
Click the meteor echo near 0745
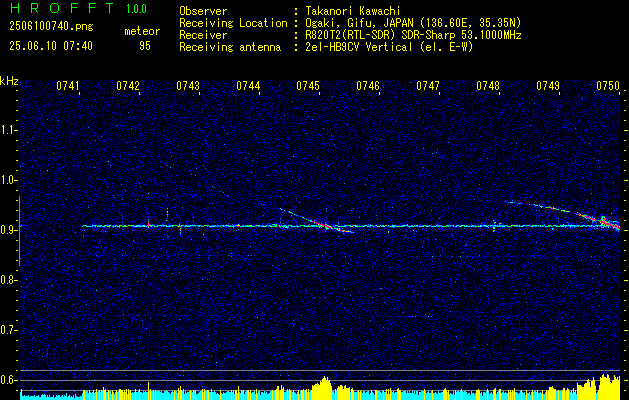pos(317,221)
